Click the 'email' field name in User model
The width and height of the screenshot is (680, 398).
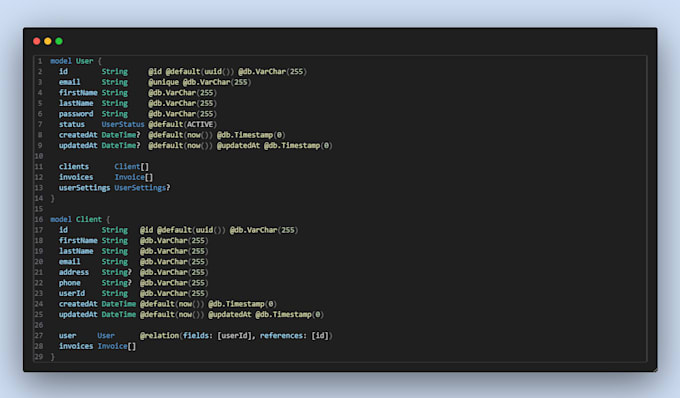click(x=69, y=82)
